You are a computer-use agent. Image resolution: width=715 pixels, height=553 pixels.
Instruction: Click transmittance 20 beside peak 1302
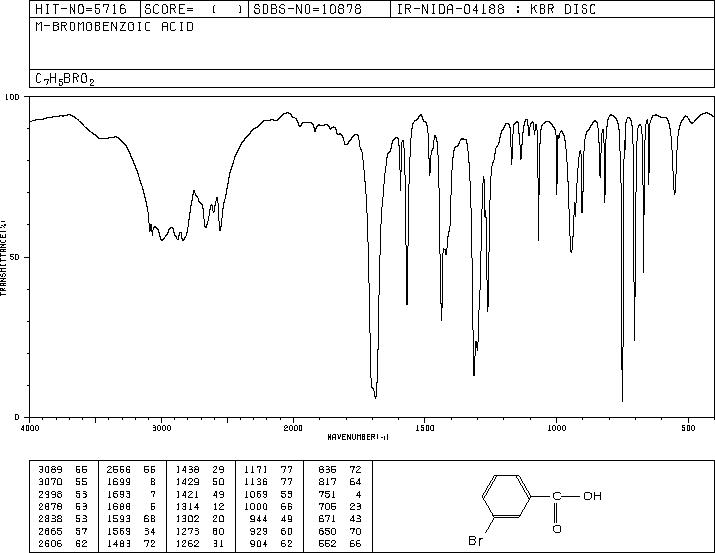[x=218, y=519]
